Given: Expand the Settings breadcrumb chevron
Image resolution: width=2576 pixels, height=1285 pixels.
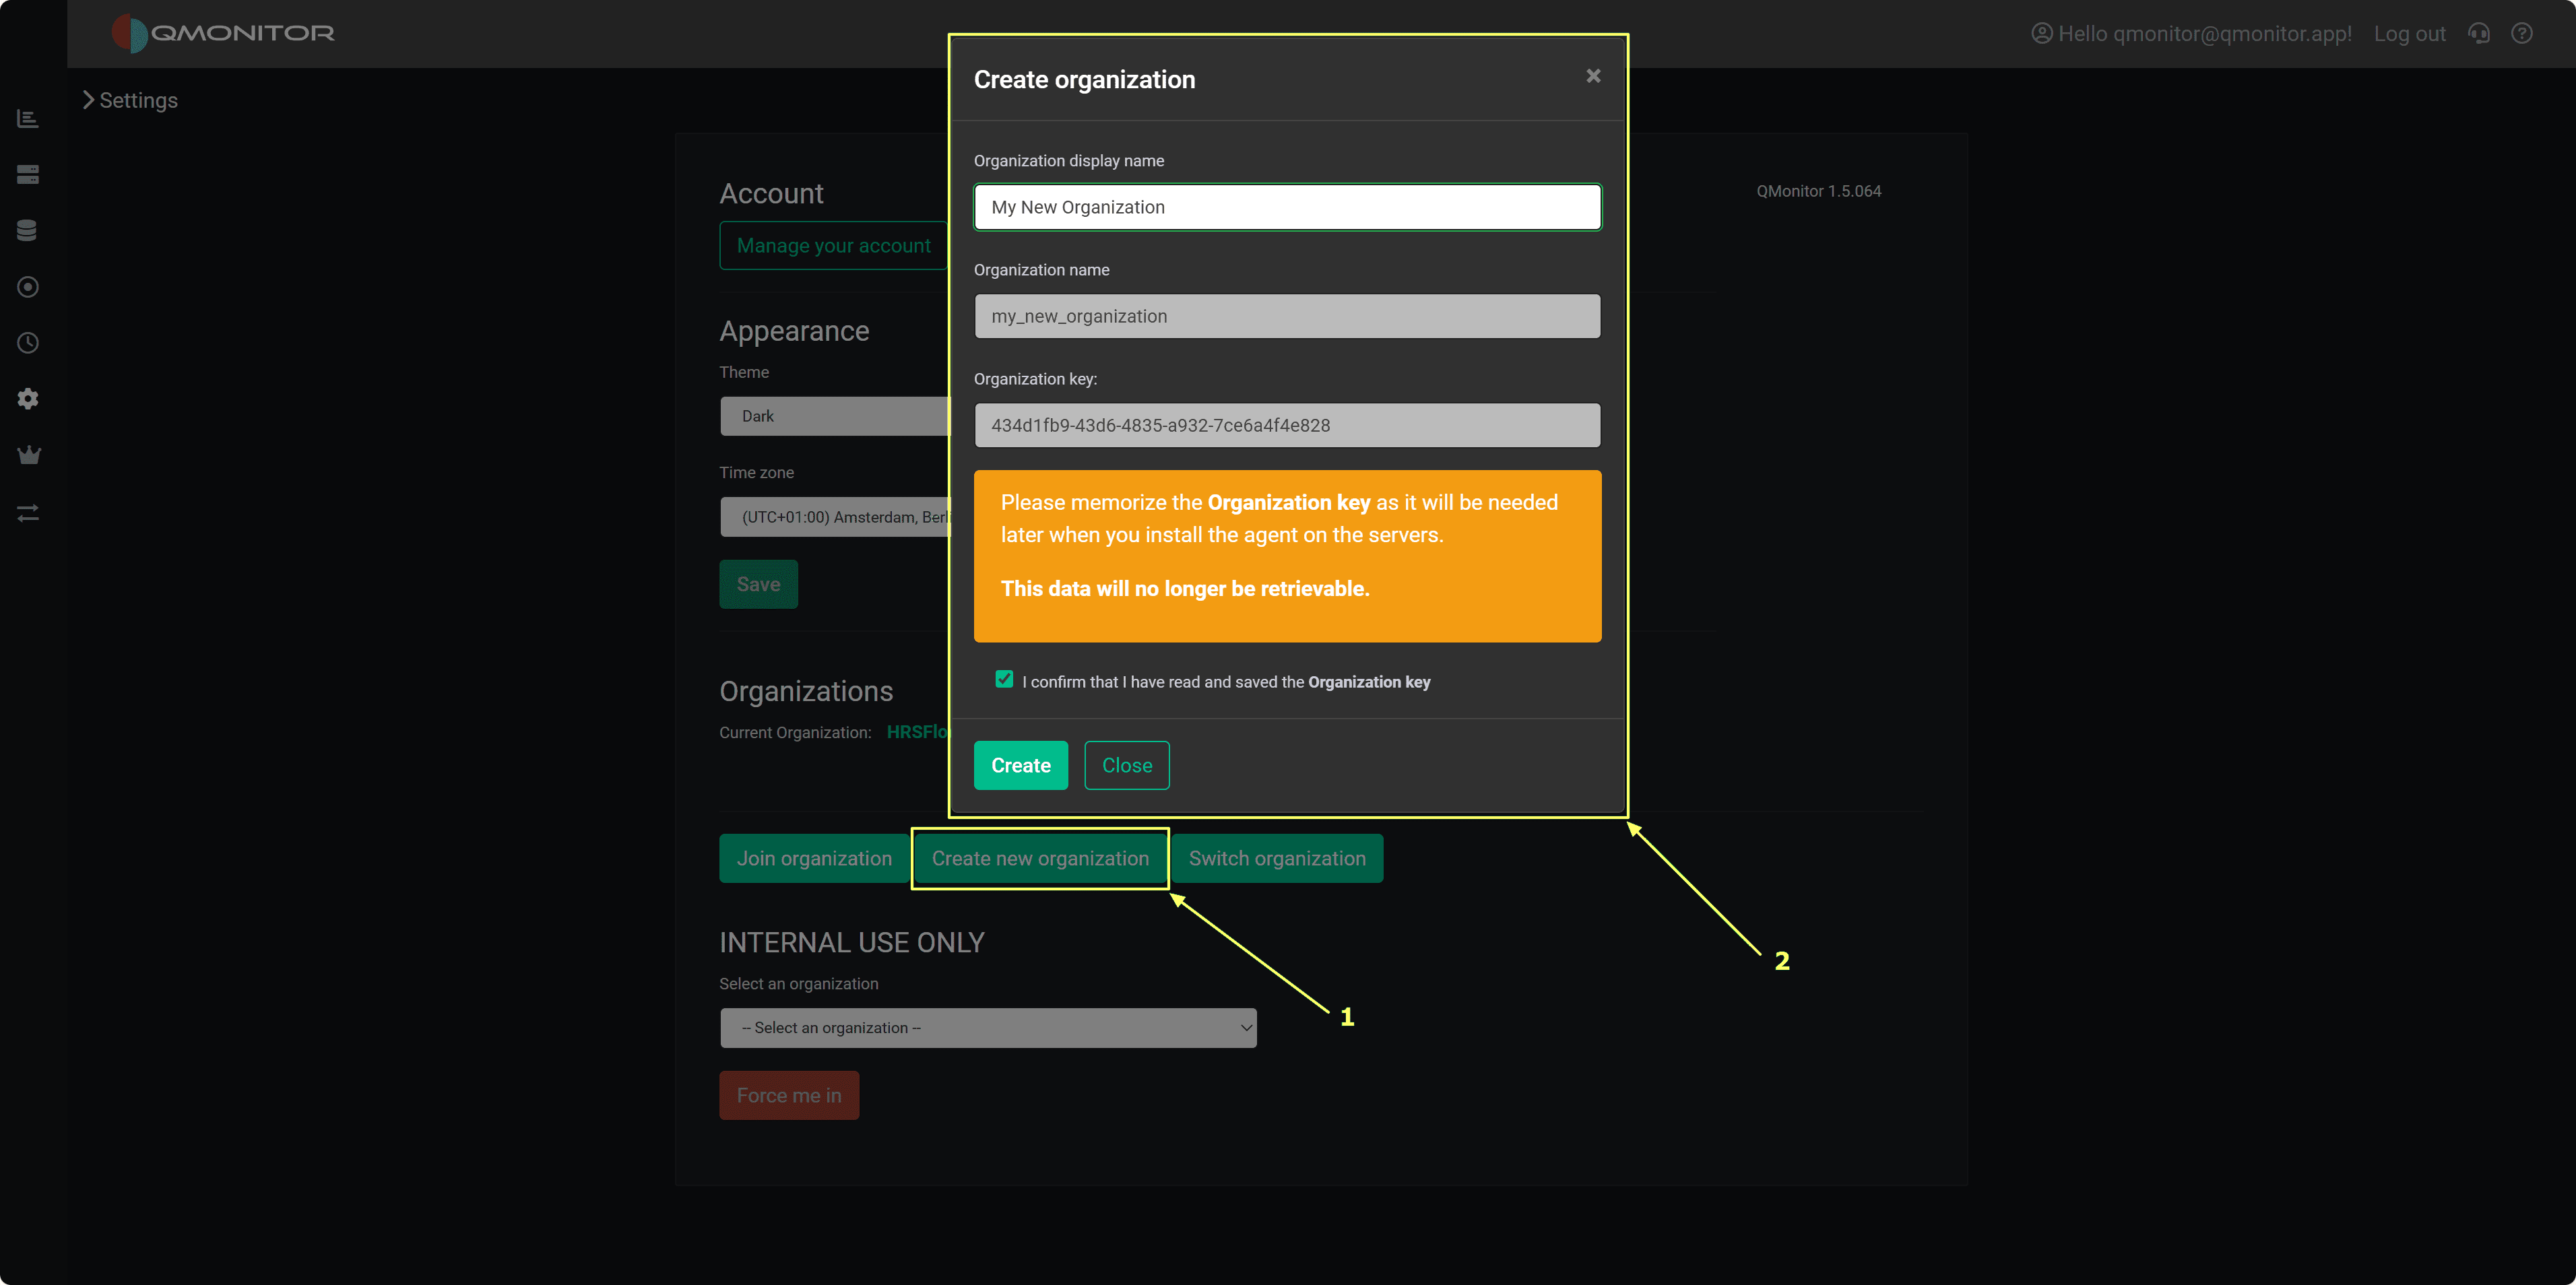Looking at the screenshot, I should (88, 100).
